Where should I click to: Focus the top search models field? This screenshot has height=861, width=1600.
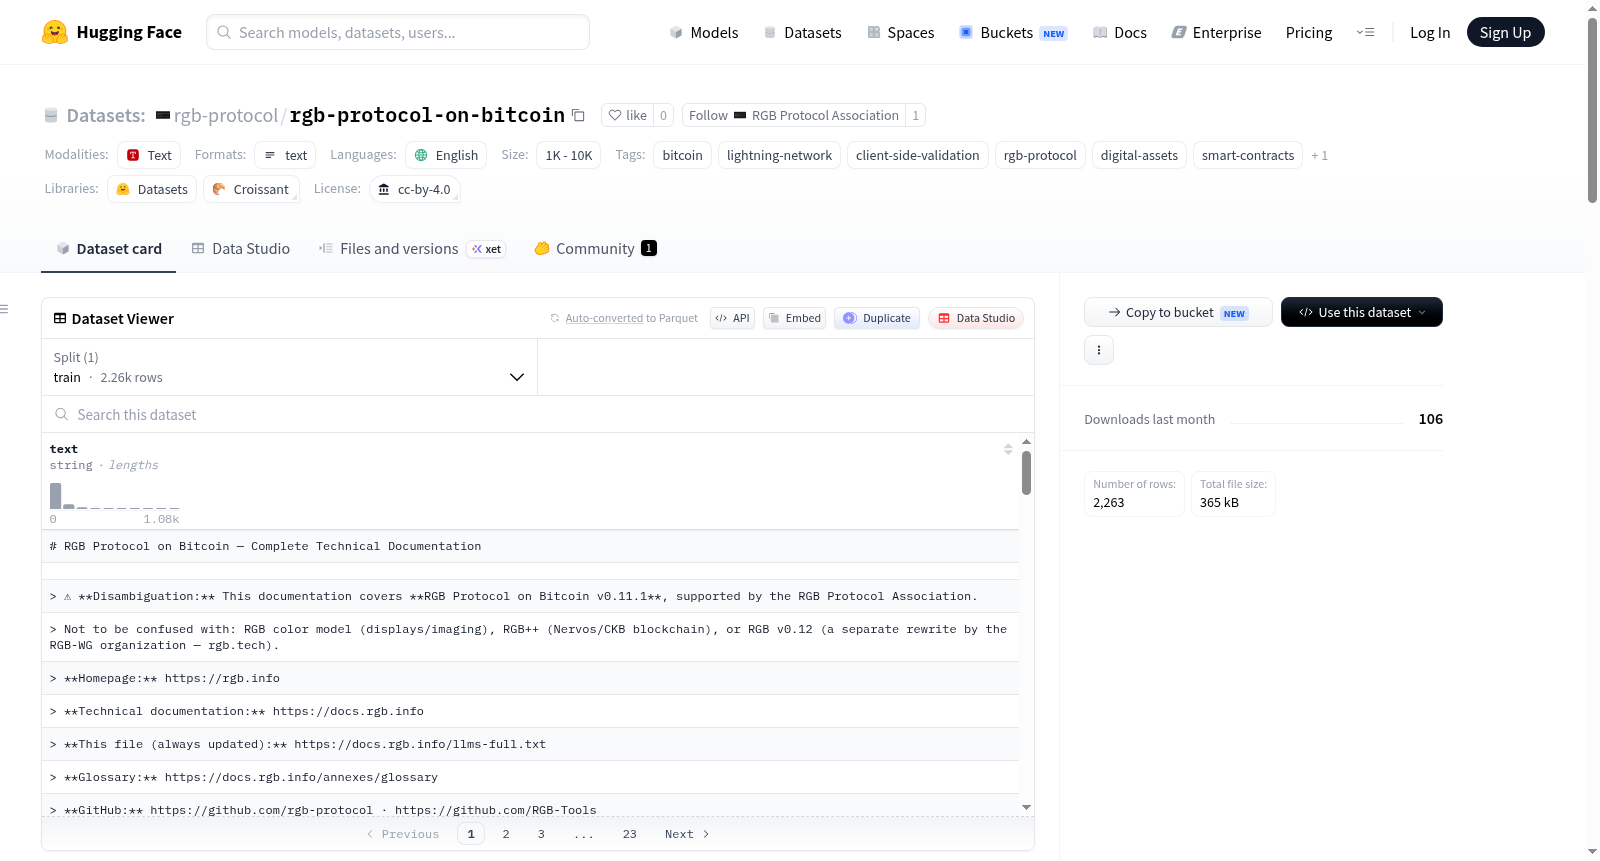tap(398, 32)
